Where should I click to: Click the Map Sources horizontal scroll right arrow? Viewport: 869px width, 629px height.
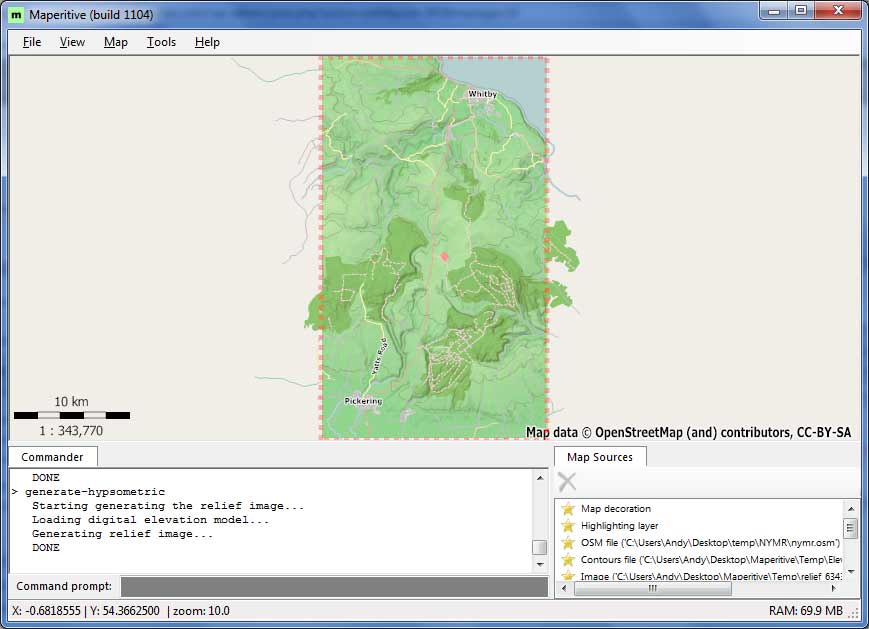[x=834, y=589]
